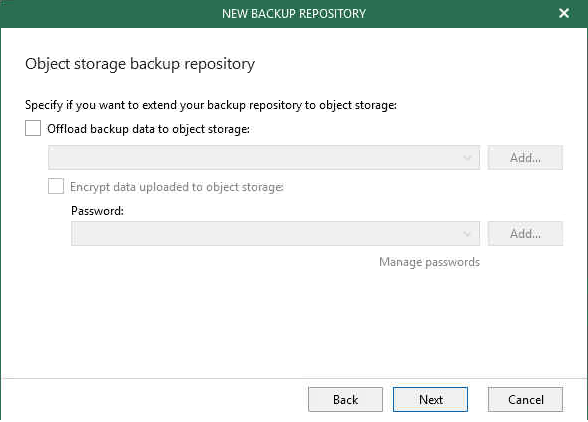
Task: Click Add... next to Password dropdown
Action: coord(525,233)
